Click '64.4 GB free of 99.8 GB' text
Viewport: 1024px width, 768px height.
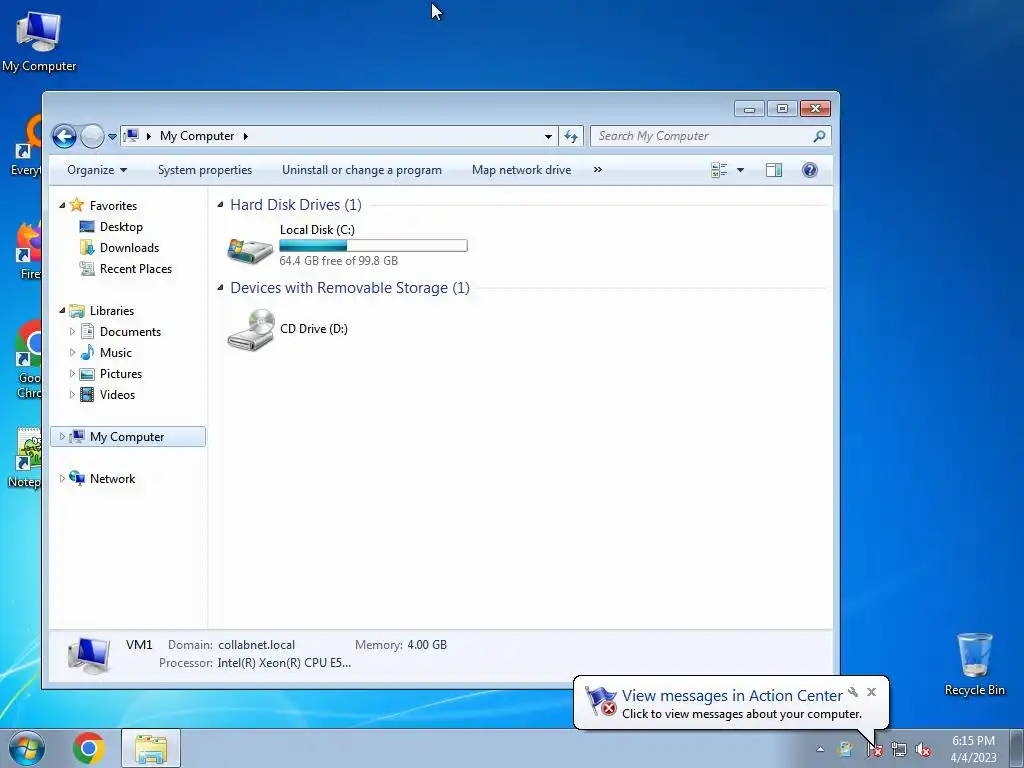pyautogui.click(x=338, y=261)
